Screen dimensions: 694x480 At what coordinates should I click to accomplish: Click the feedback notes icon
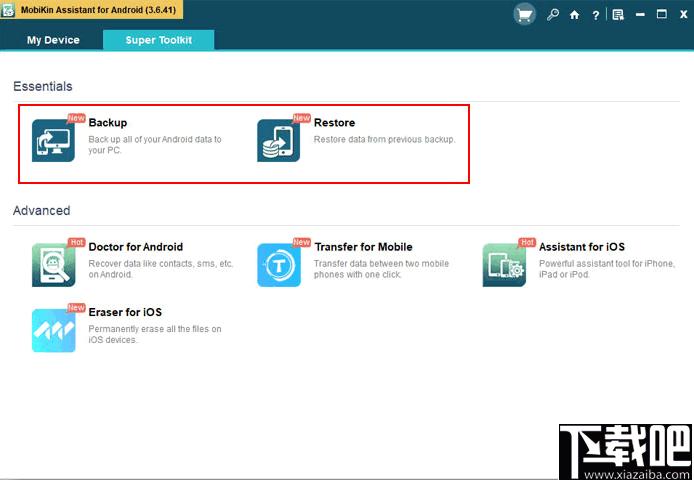coord(618,15)
